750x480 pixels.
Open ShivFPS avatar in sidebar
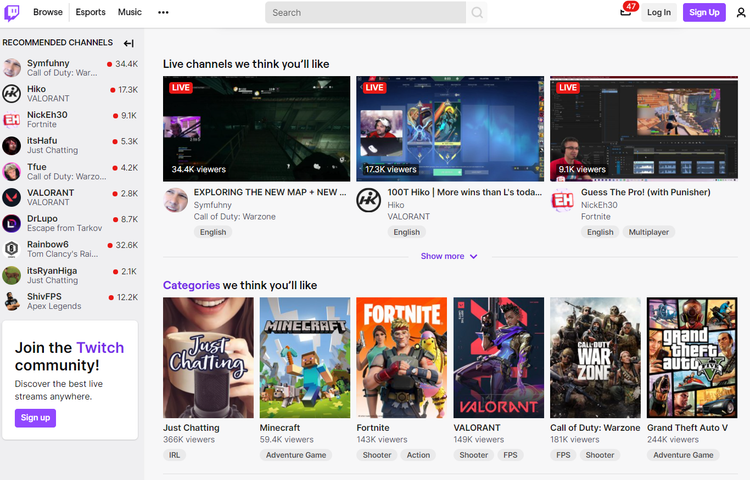12,301
